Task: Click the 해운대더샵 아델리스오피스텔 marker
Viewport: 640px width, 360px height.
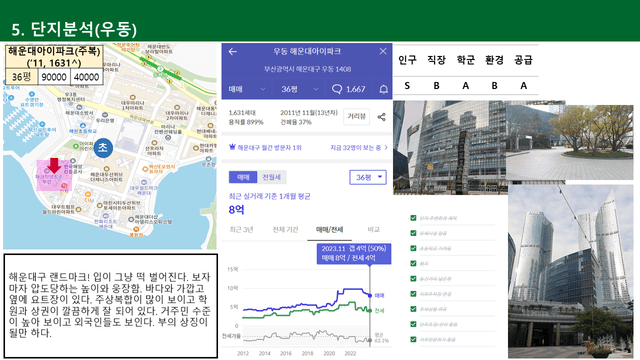Action: click(x=131, y=219)
